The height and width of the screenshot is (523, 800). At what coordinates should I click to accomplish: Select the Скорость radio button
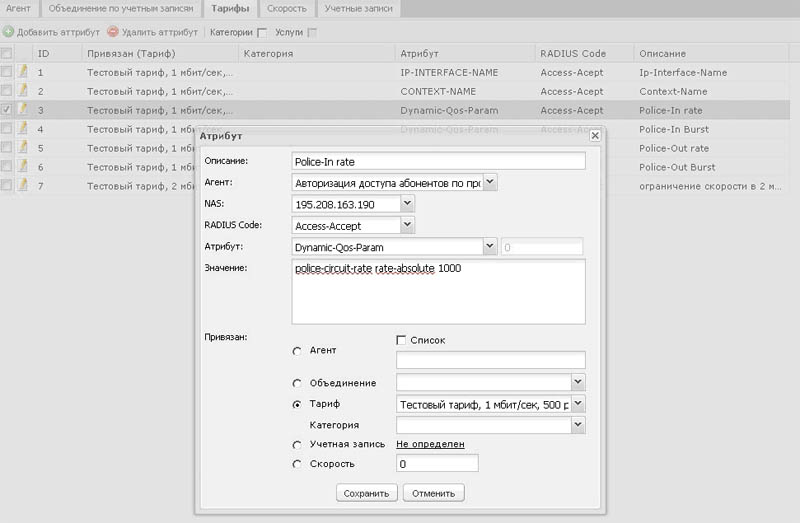tap(297, 464)
